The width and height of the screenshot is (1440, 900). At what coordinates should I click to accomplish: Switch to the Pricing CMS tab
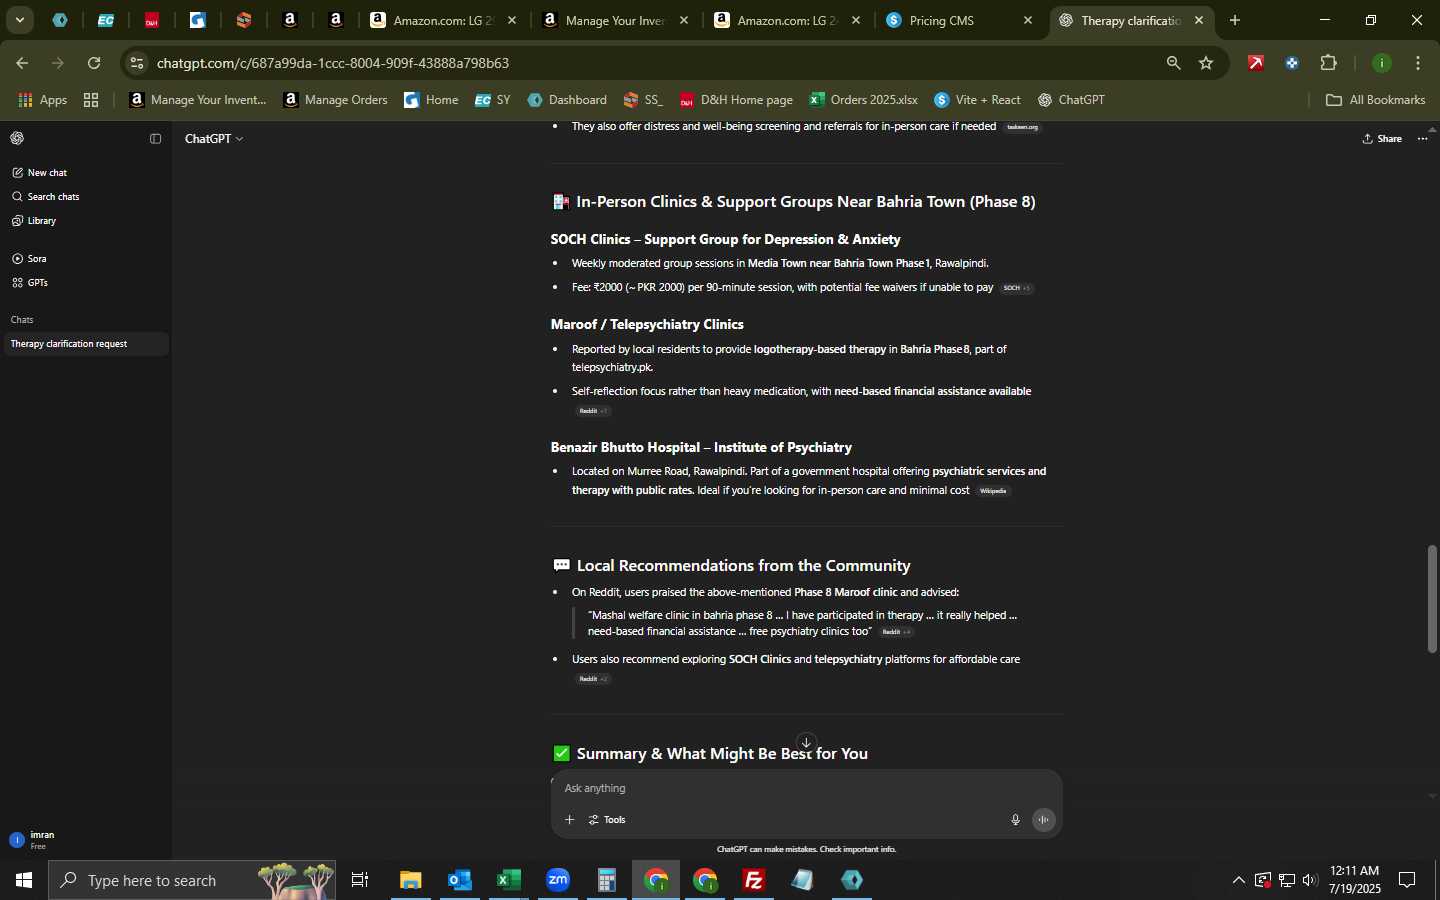(960, 20)
